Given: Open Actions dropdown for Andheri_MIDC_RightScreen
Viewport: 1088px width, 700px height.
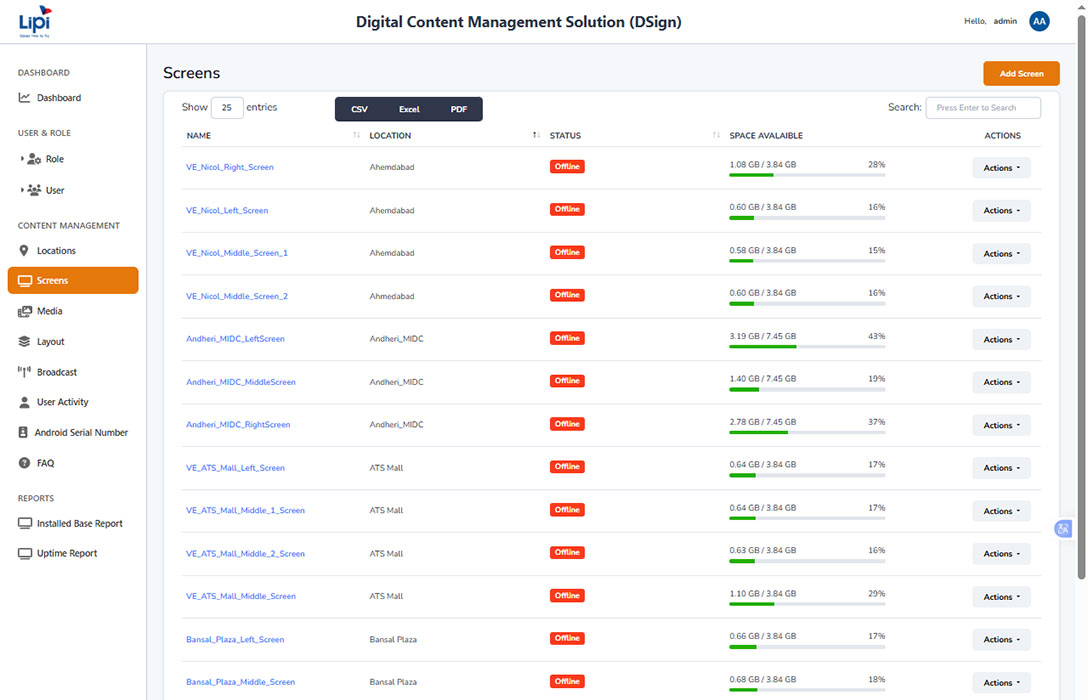Looking at the screenshot, I should click(1001, 425).
